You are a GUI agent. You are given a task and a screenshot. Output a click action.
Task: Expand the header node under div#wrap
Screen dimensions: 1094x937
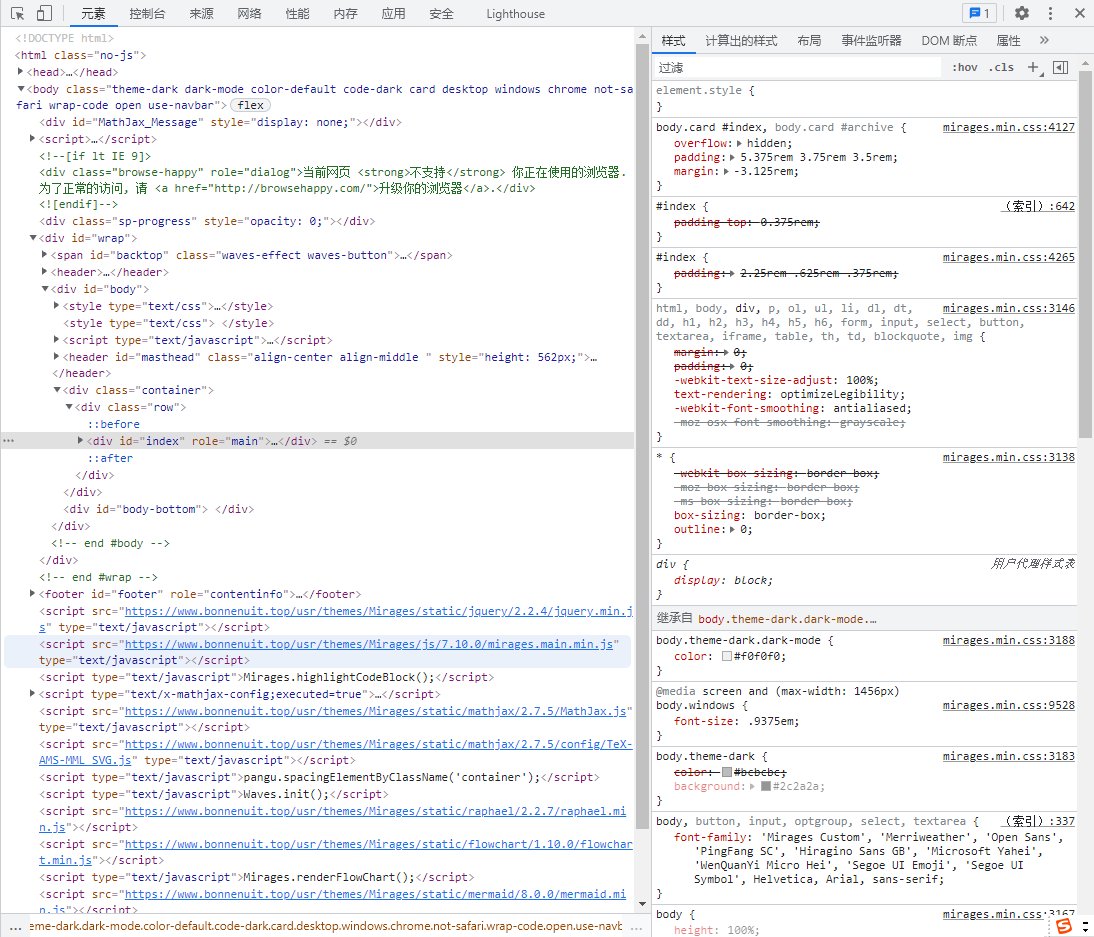pyautogui.click(x=44, y=271)
